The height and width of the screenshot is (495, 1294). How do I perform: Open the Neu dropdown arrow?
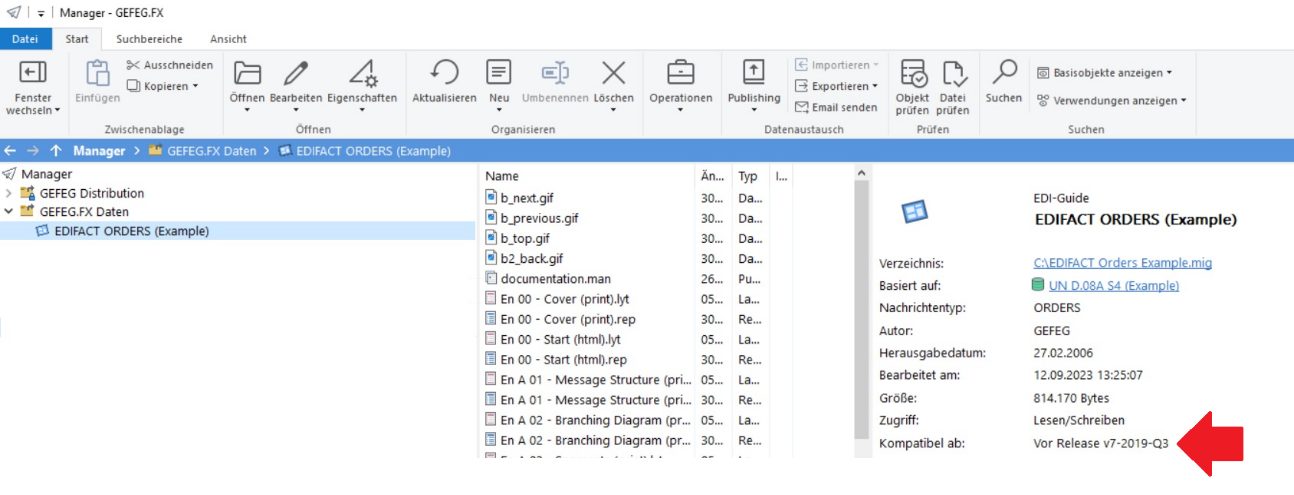point(499,110)
